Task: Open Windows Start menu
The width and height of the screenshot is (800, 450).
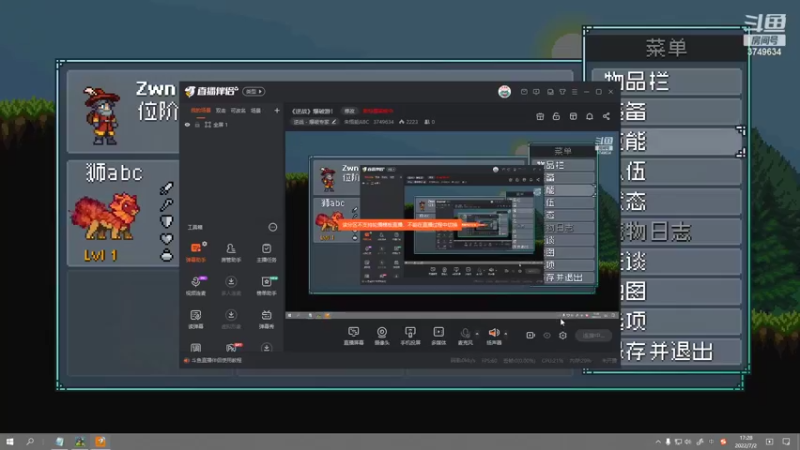Action: tap(10, 442)
